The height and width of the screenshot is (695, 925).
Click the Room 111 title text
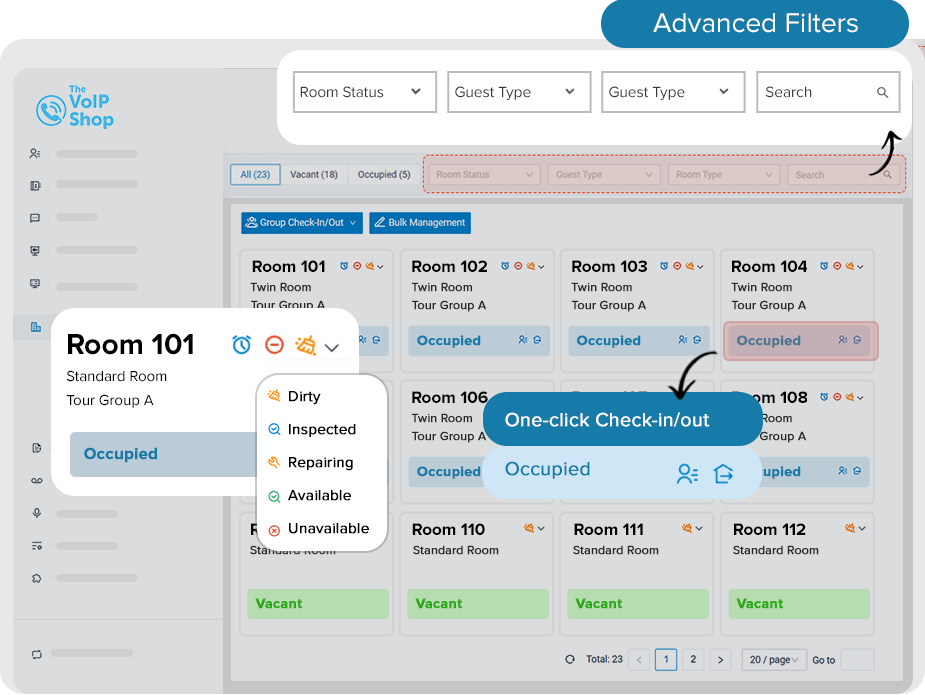coord(609,529)
